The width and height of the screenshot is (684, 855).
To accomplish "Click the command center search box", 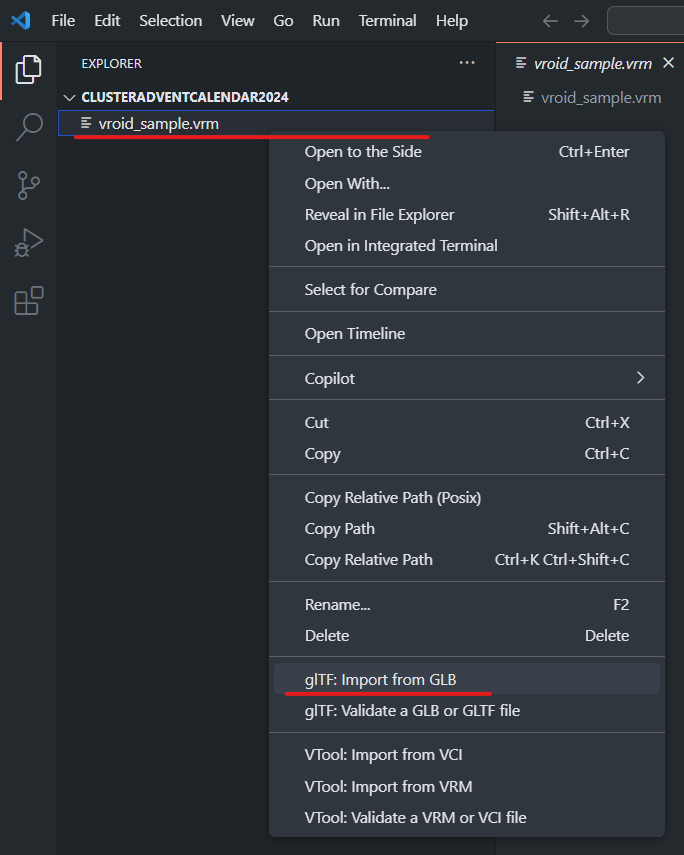I will tap(645, 21).
